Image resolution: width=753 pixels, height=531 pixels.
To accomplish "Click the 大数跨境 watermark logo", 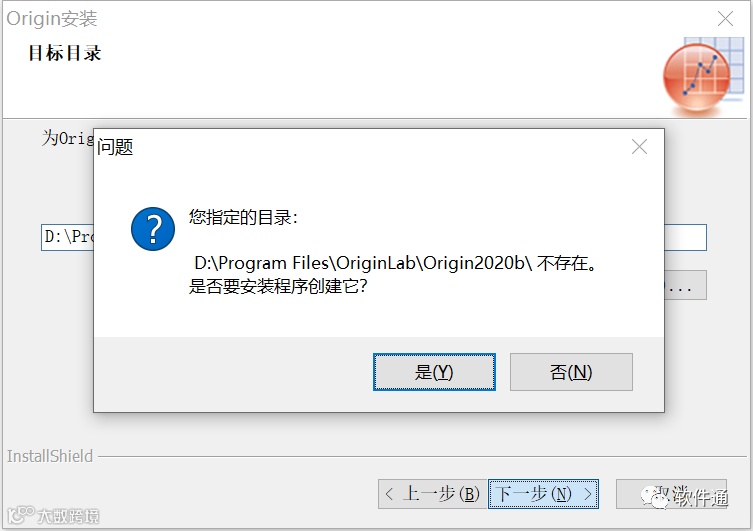I will tap(53, 516).
